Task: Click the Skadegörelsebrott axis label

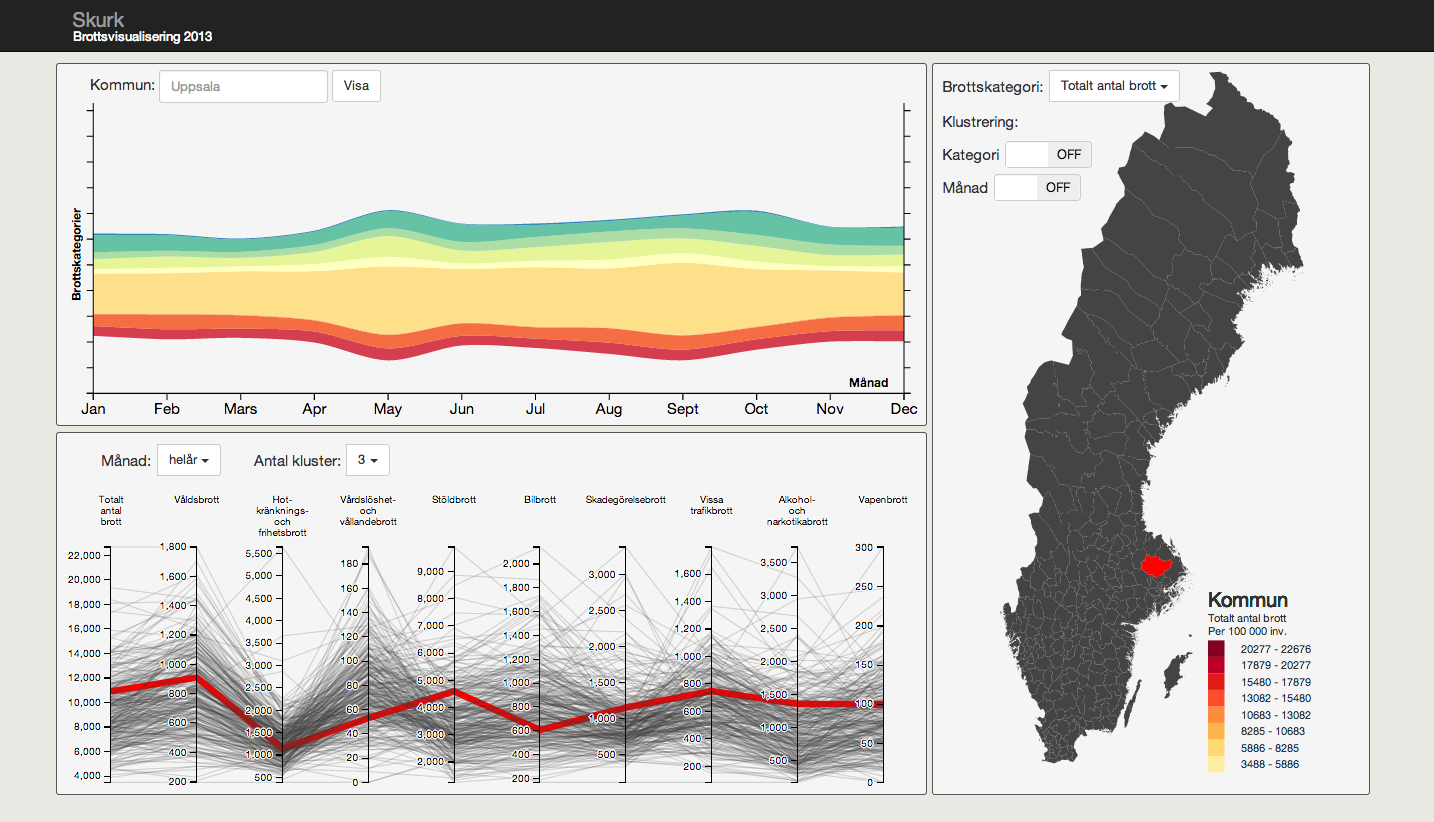Action: click(626, 499)
